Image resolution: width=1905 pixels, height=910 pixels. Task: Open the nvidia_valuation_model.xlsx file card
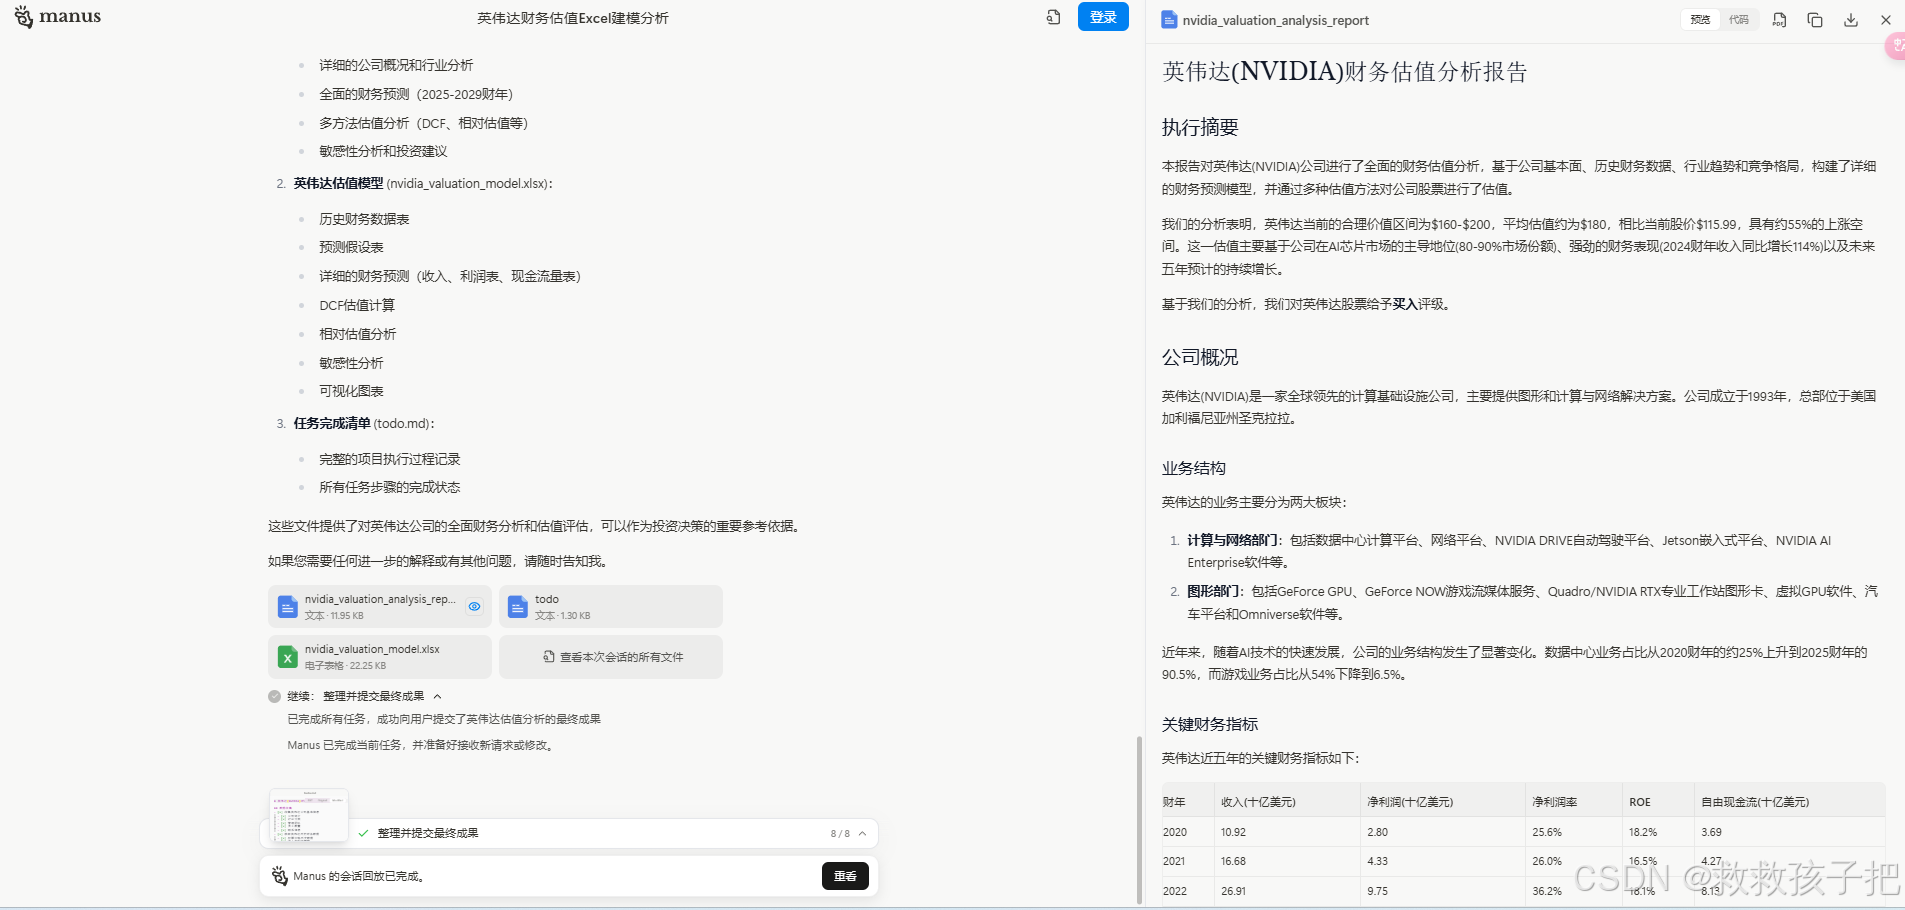(x=380, y=657)
